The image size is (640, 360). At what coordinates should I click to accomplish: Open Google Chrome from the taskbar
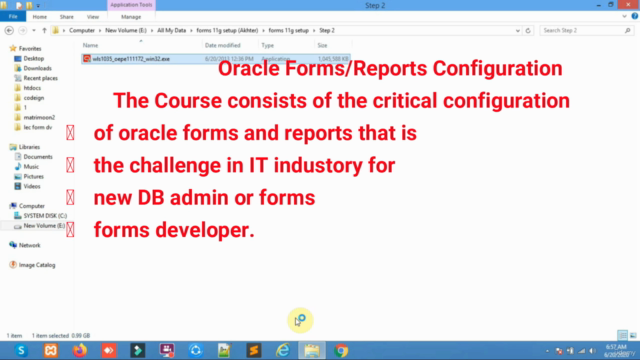click(341, 350)
